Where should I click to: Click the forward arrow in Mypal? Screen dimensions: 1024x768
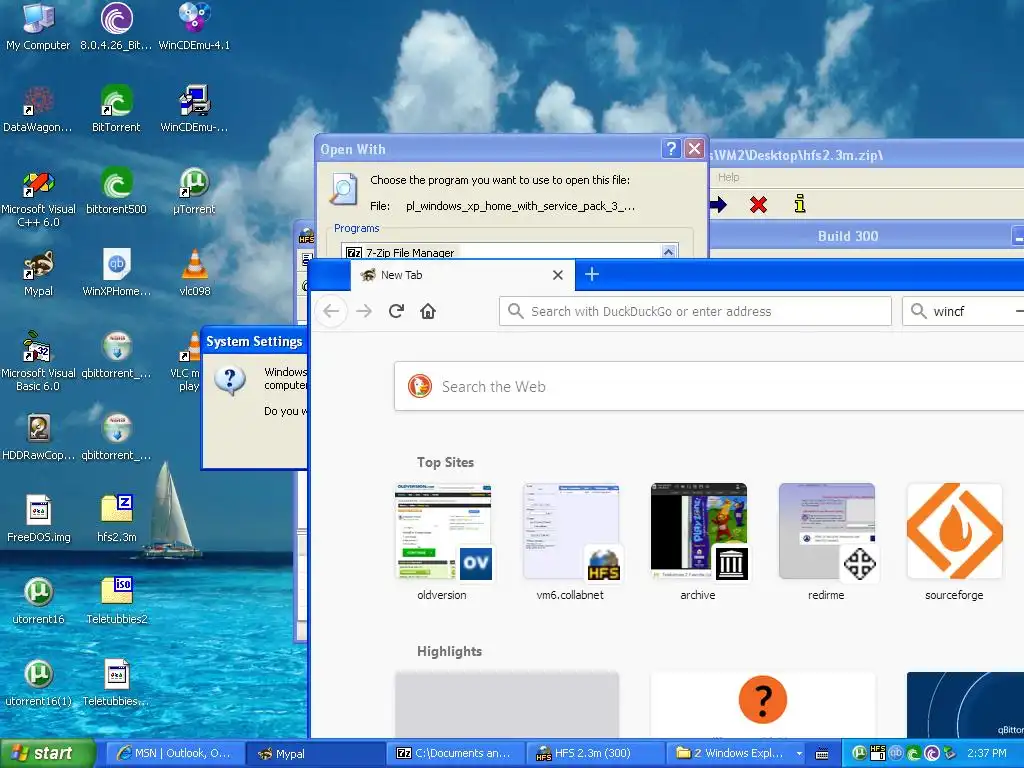[364, 311]
